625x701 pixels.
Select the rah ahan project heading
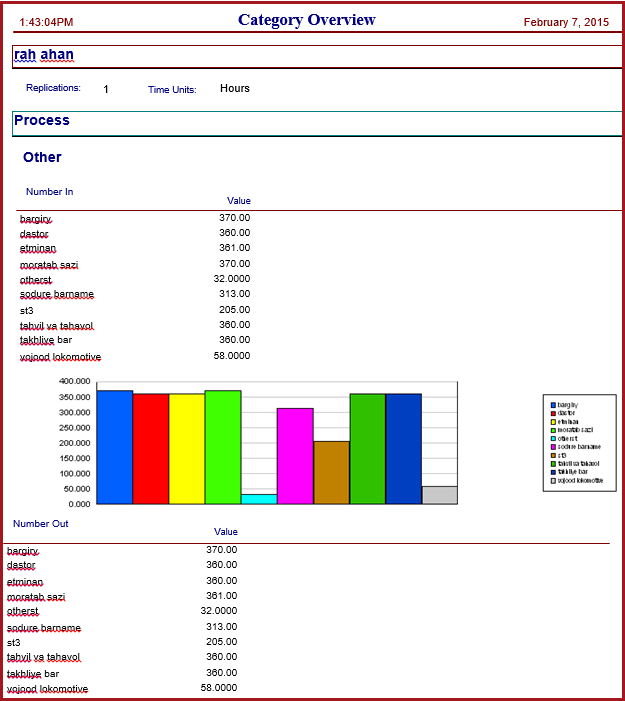pos(44,55)
